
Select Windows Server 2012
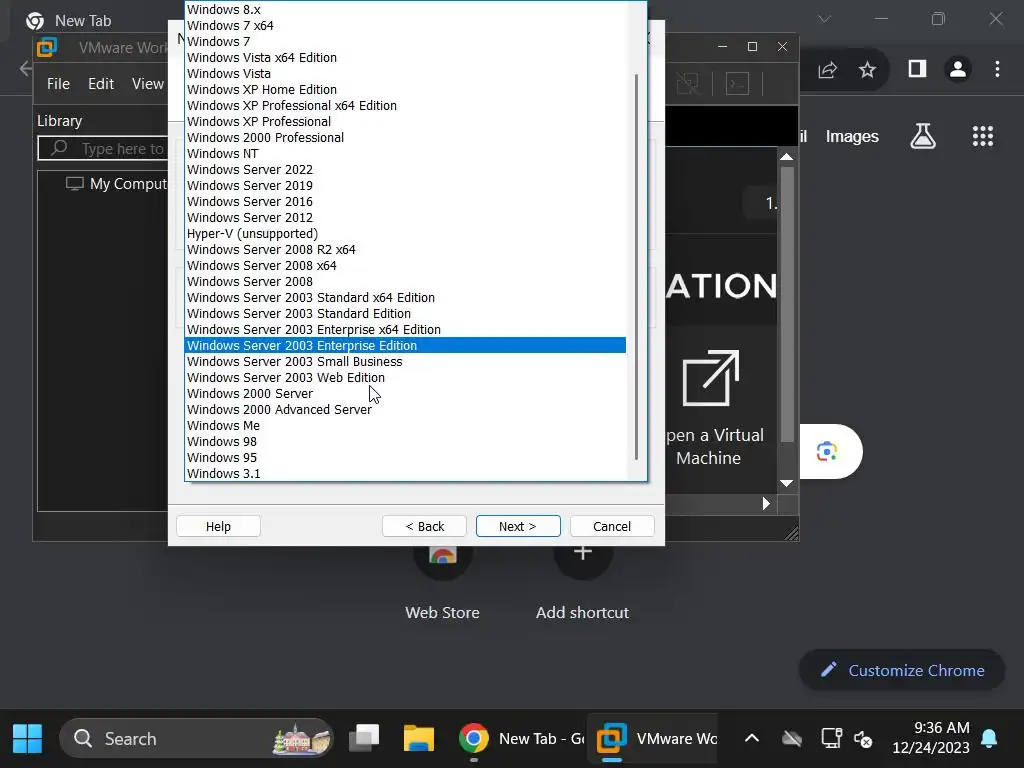coord(406,217)
